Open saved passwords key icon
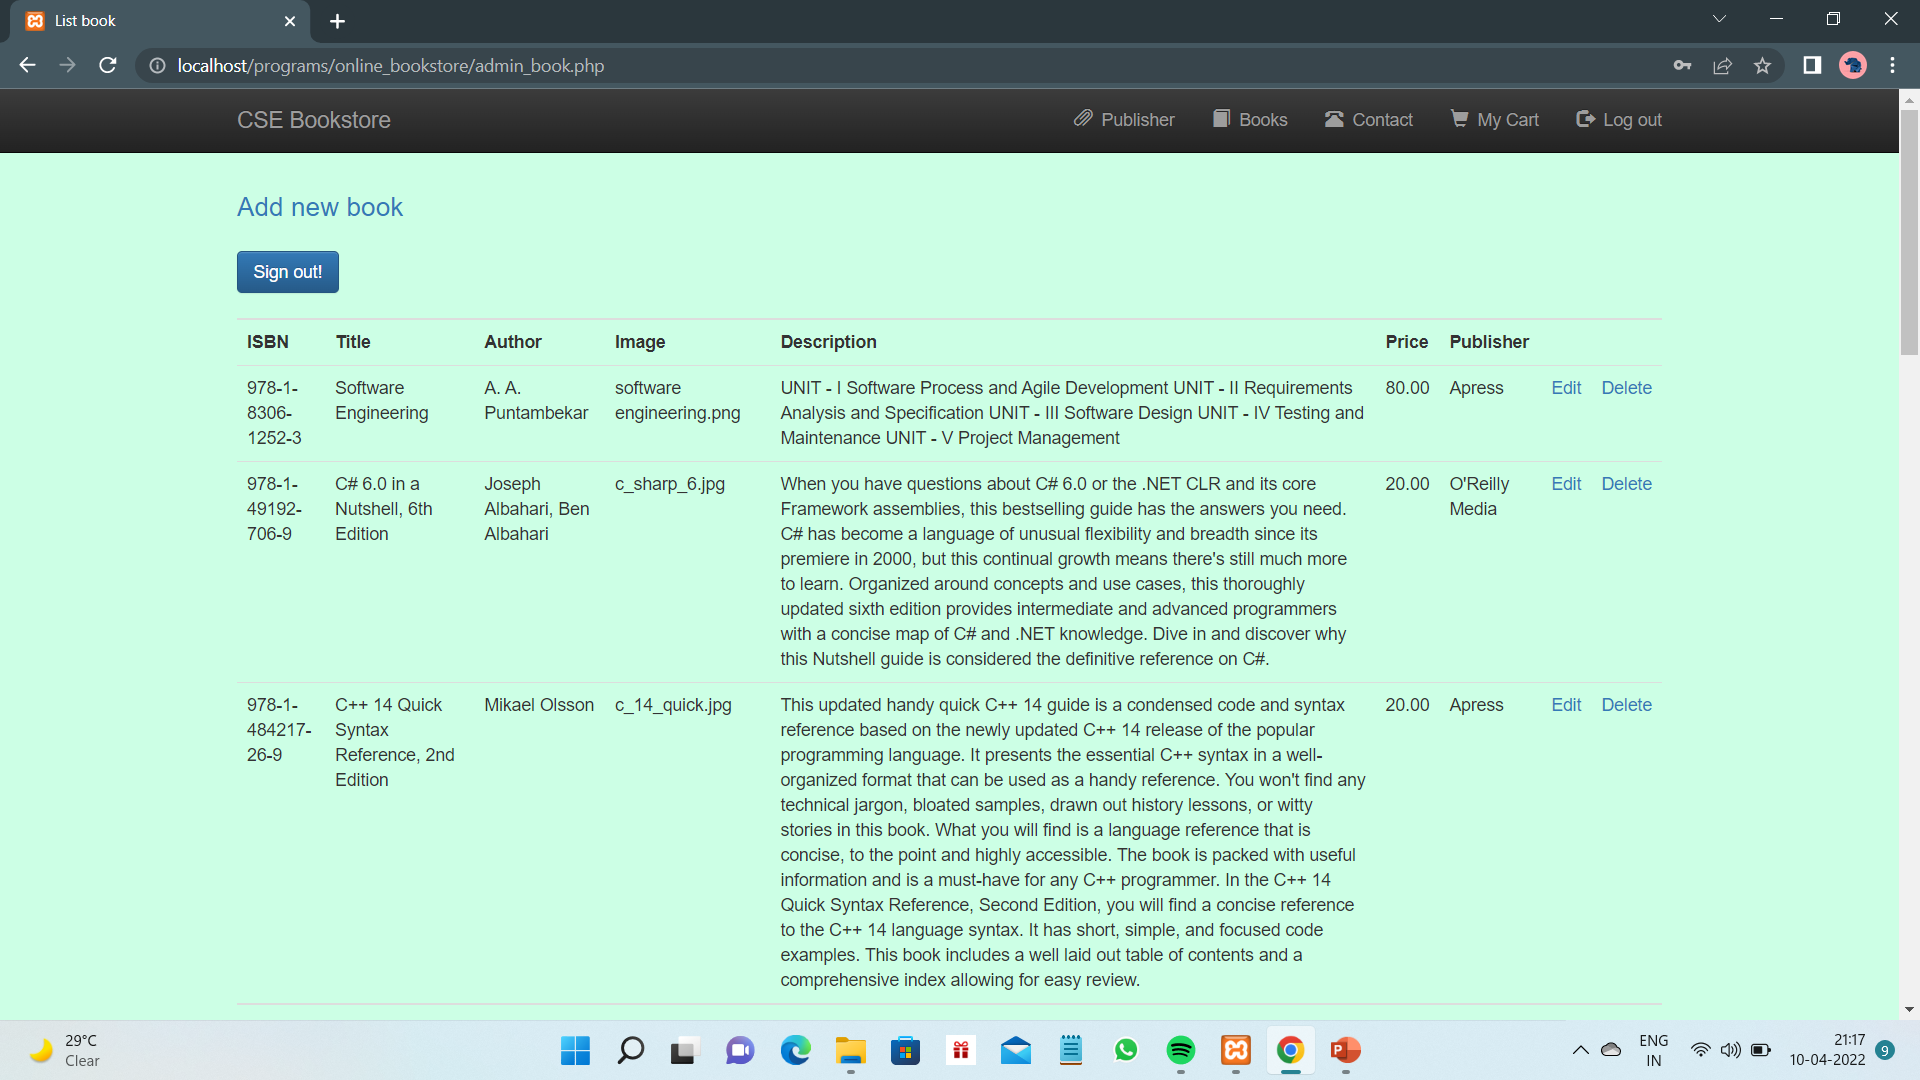1920x1080 pixels. (1683, 65)
